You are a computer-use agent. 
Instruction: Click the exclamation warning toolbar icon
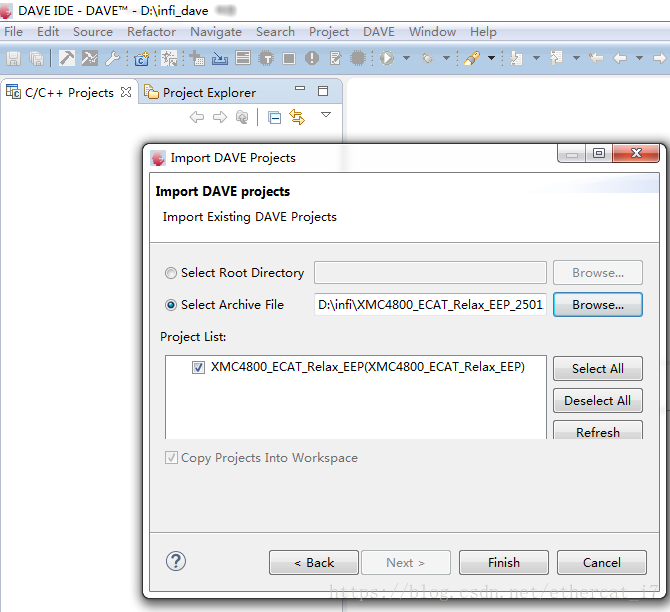(x=312, y=58)
